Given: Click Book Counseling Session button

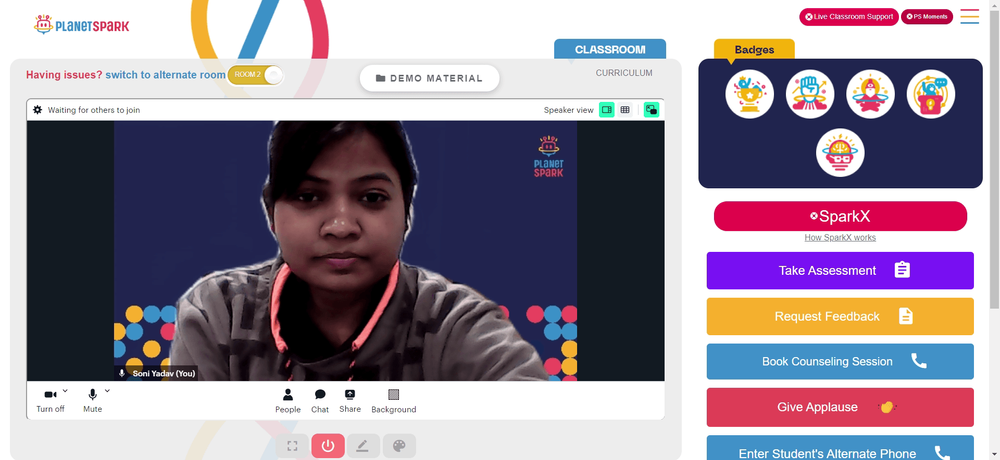Looking at the screenshot, I should click(840, 362).
